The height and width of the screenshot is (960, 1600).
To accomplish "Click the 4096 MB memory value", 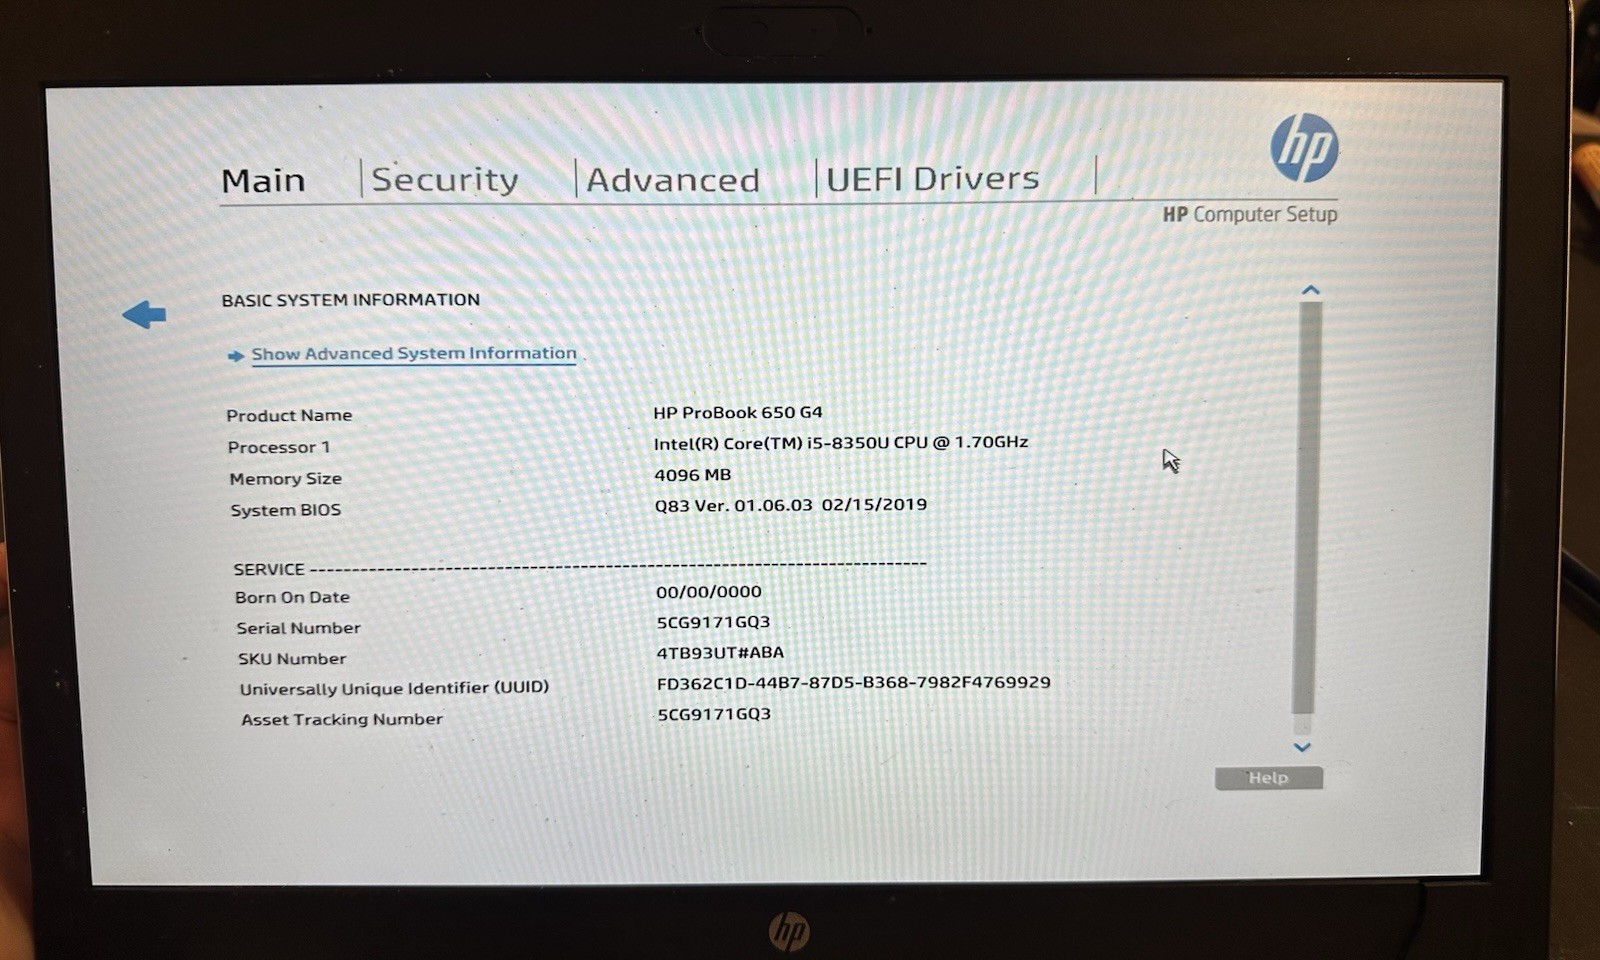I will point(693,475).
